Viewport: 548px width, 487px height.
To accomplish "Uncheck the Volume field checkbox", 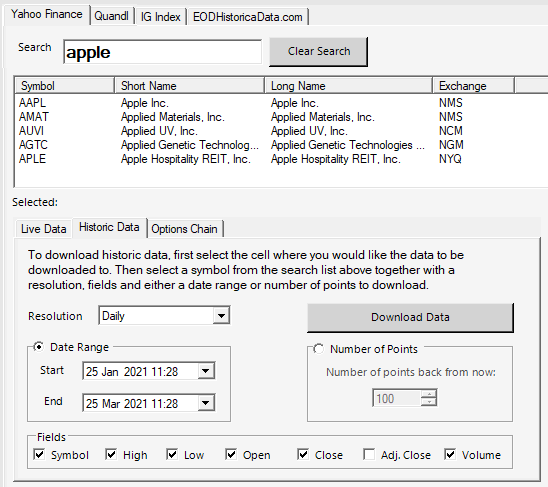I will pyautogui.click(x=450, y=454).
